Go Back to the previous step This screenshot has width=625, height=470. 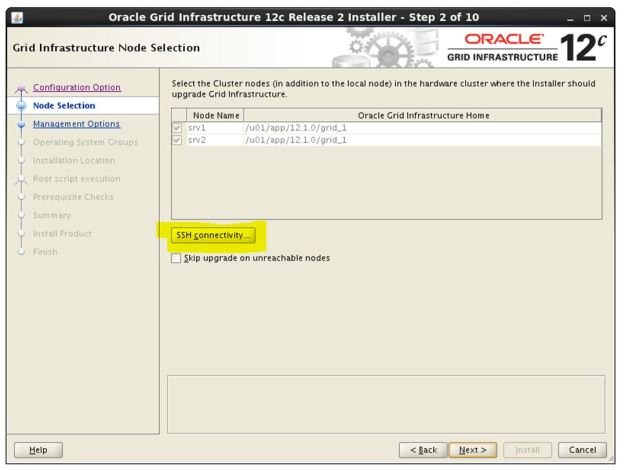pos(419,450)
